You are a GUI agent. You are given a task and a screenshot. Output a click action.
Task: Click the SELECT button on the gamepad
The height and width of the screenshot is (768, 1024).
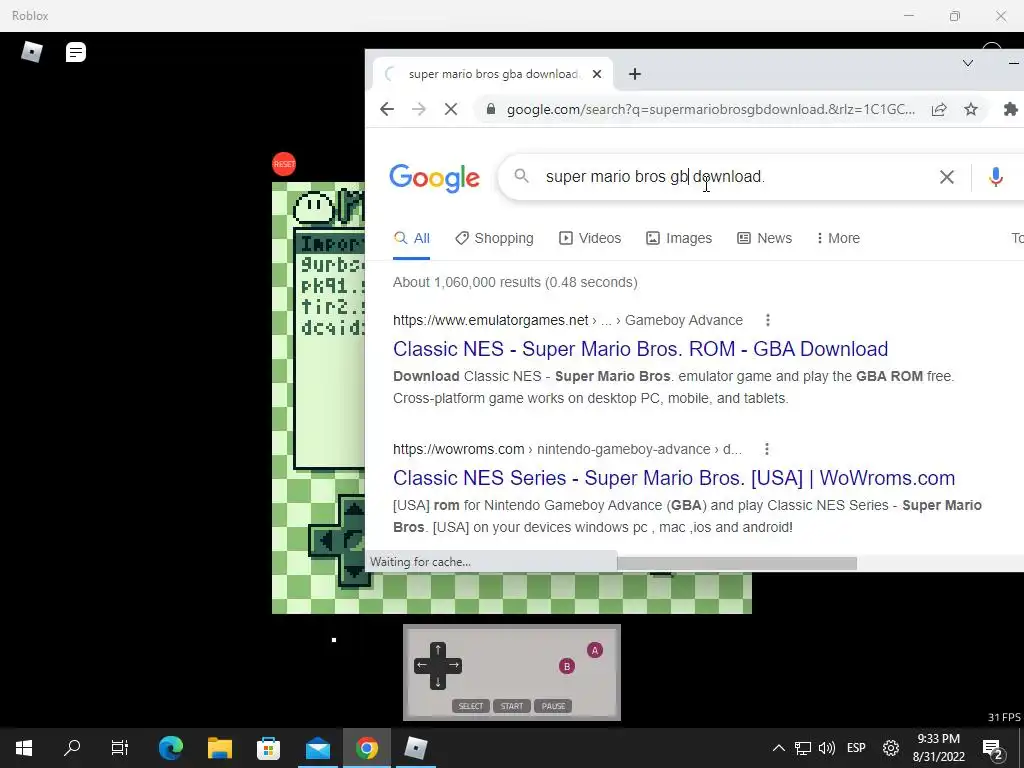470,706
